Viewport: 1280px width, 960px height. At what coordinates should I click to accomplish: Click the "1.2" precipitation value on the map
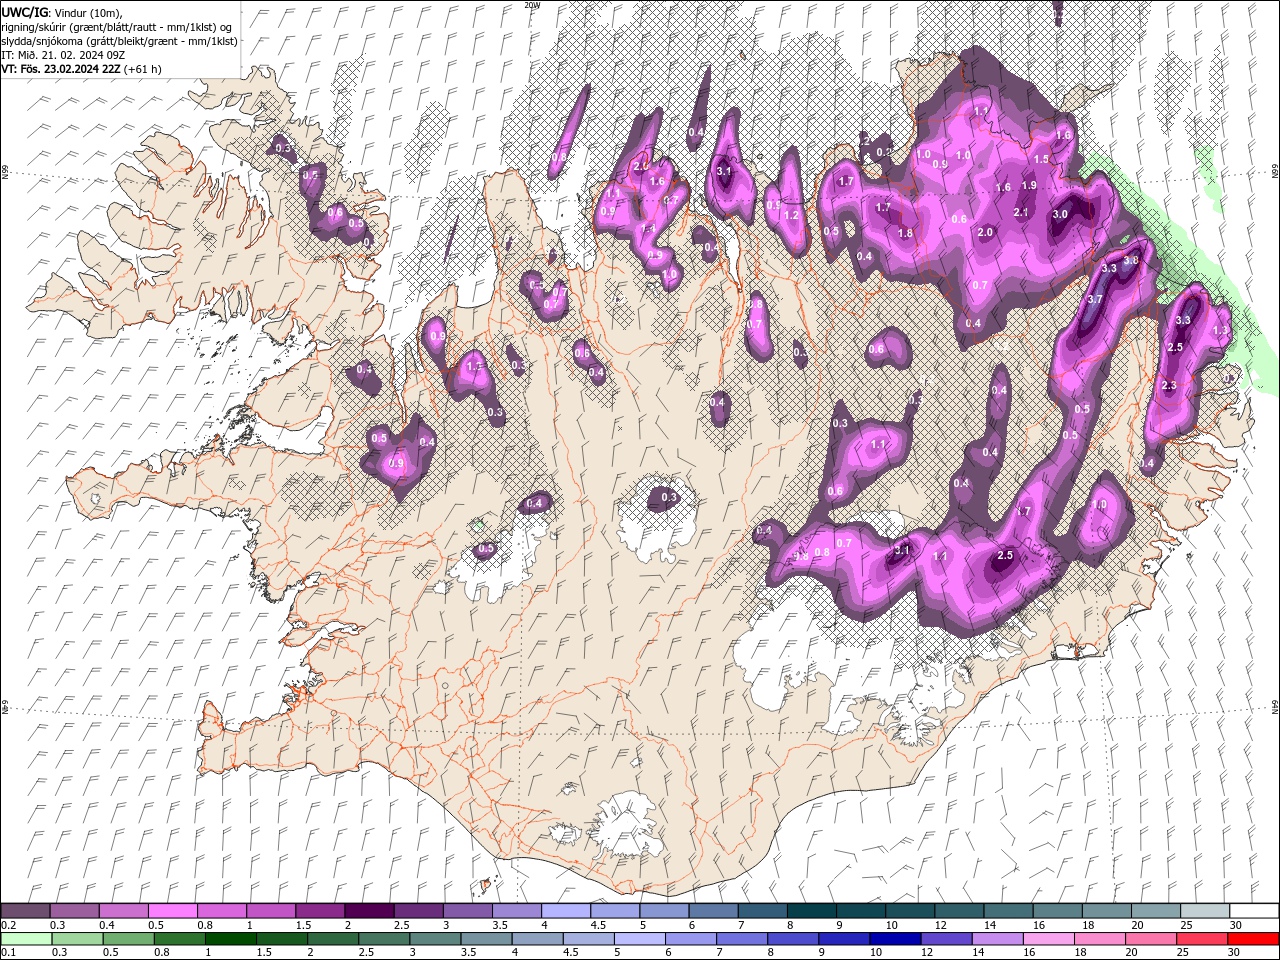click(x=792, y=215)
